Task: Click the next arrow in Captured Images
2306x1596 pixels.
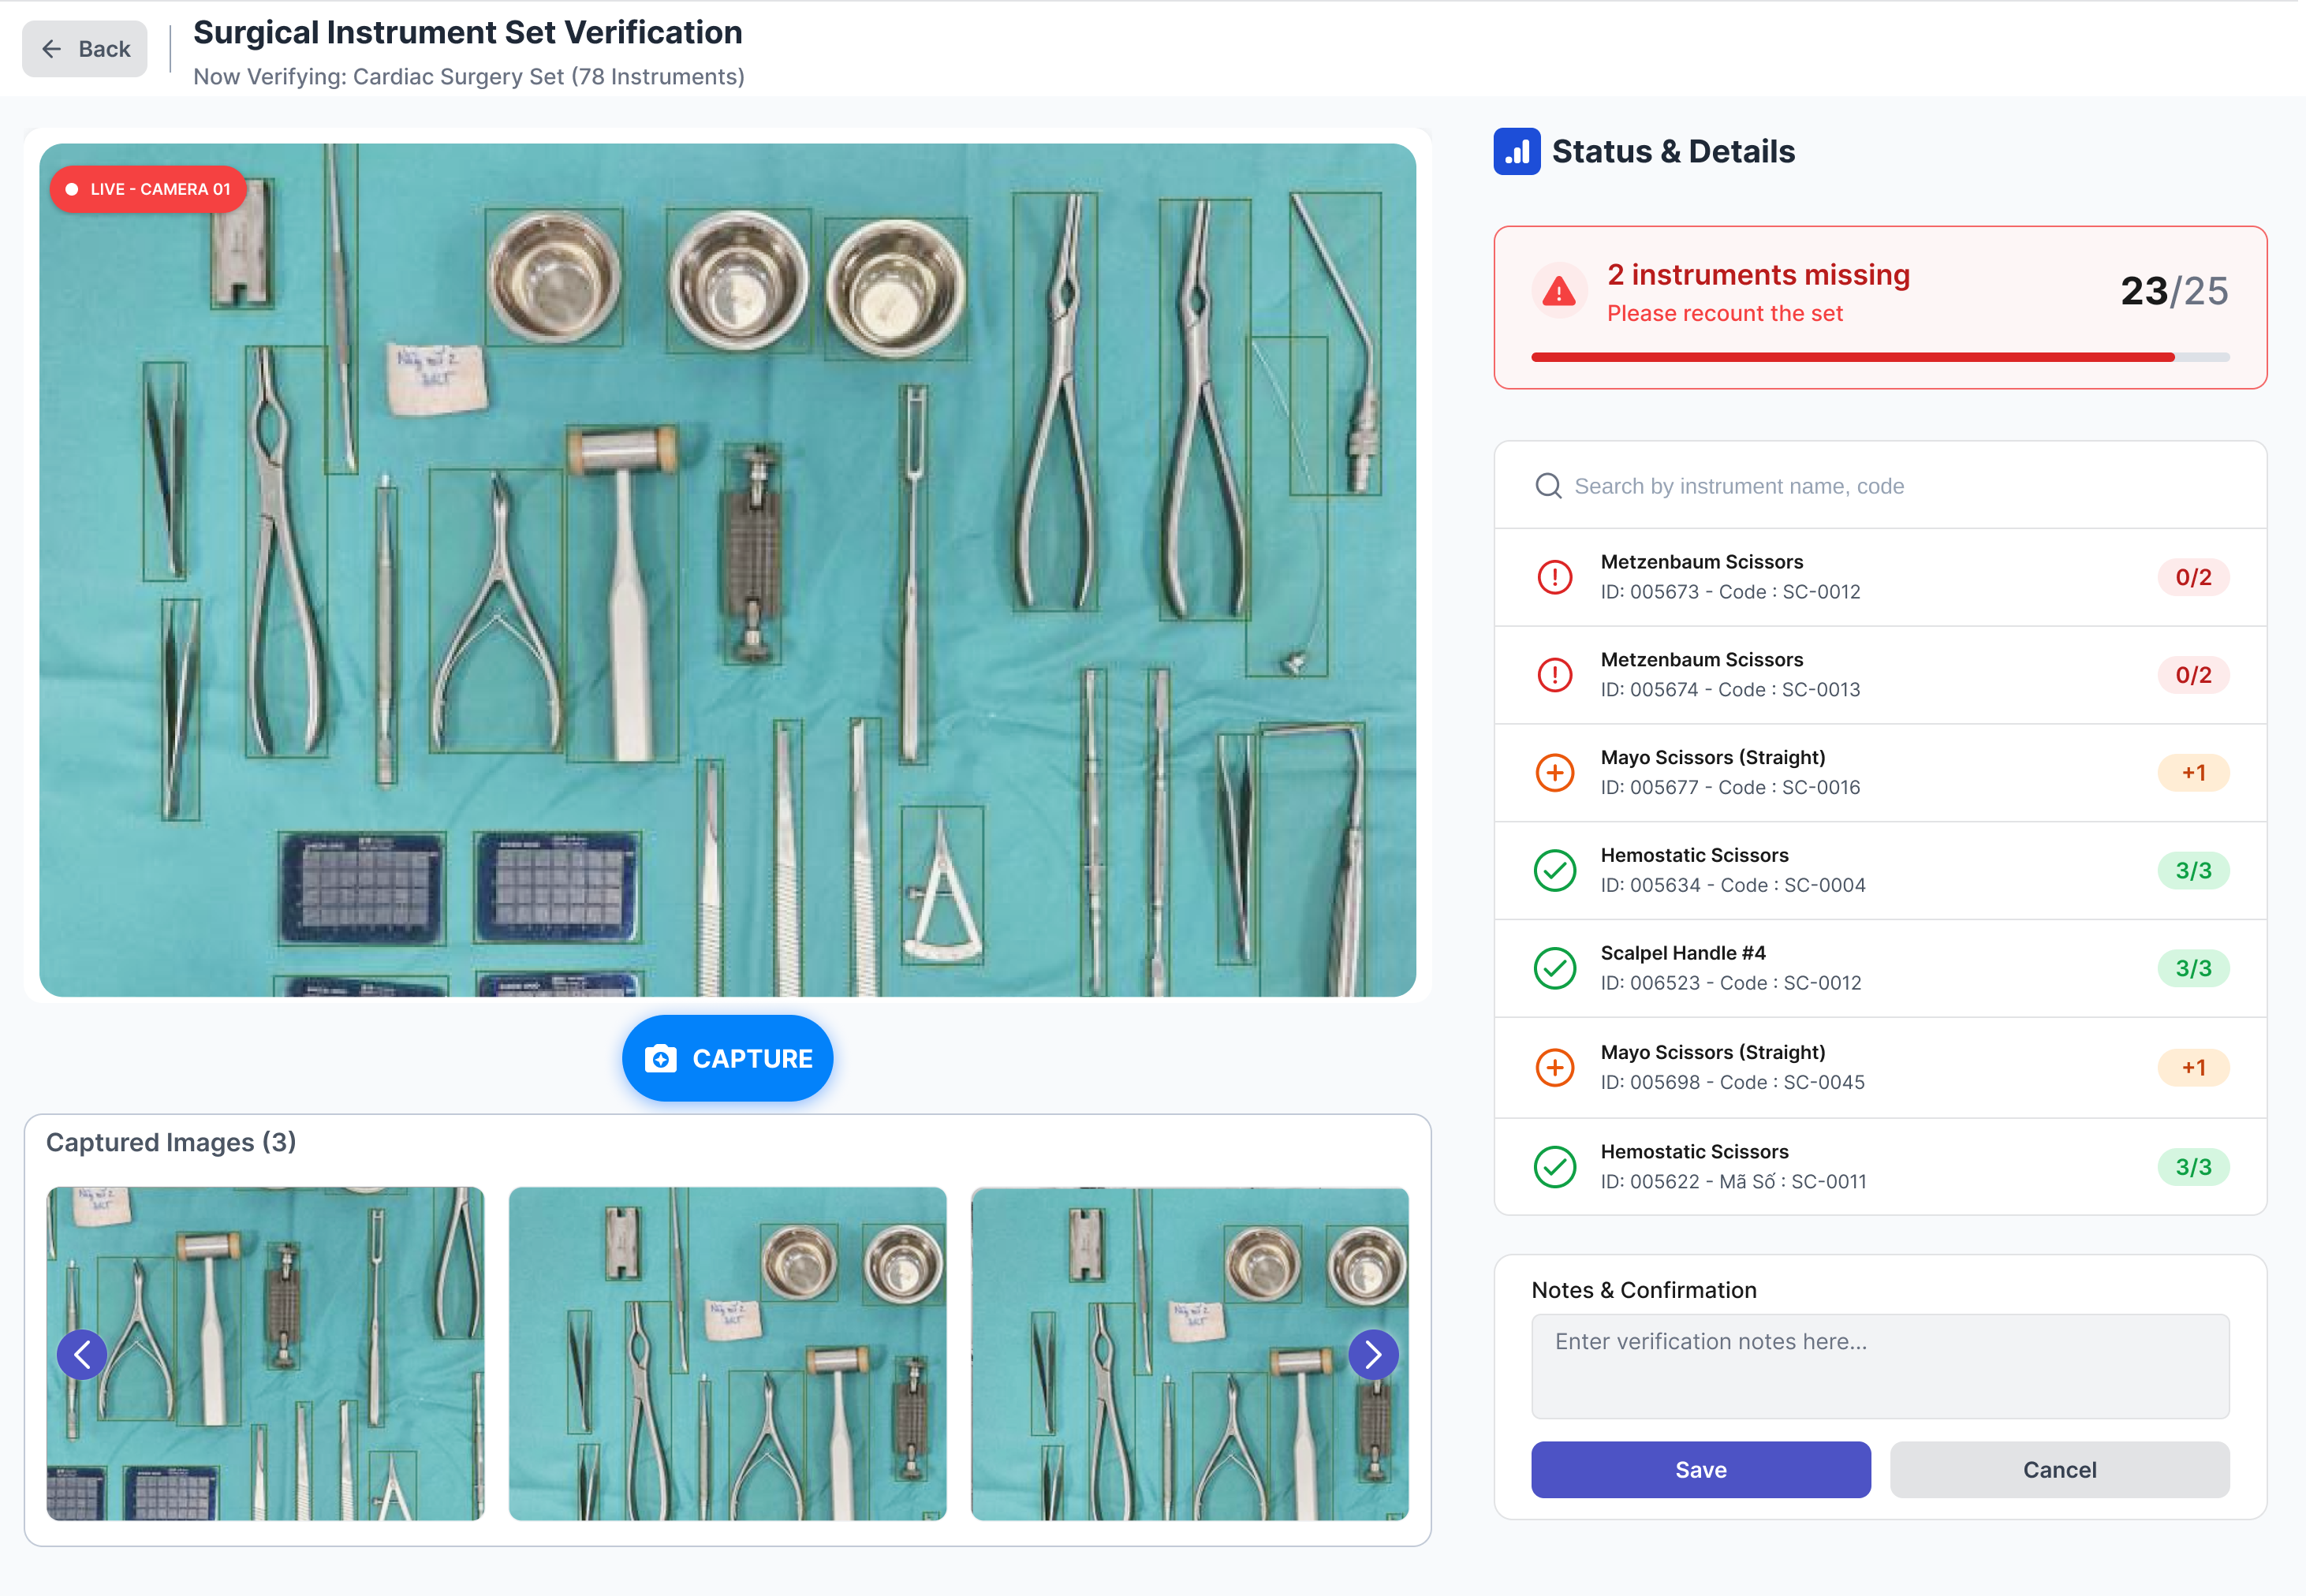Action: 1373,1354
